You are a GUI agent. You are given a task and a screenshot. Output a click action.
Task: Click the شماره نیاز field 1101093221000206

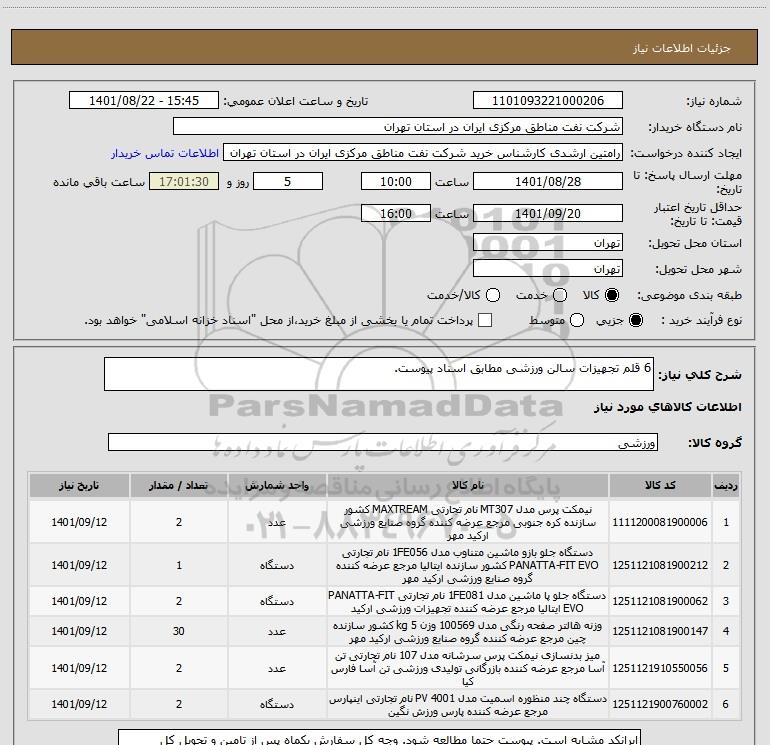click(548, 101)
